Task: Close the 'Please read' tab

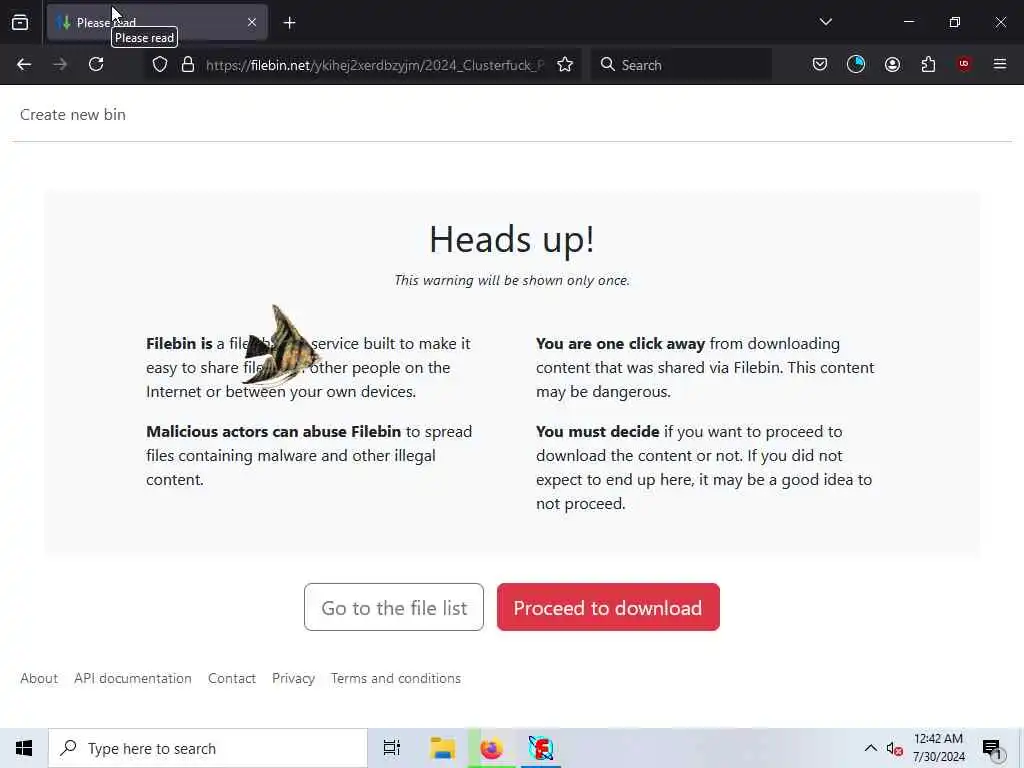Action: pyautogui.click(x=252, y=23)
